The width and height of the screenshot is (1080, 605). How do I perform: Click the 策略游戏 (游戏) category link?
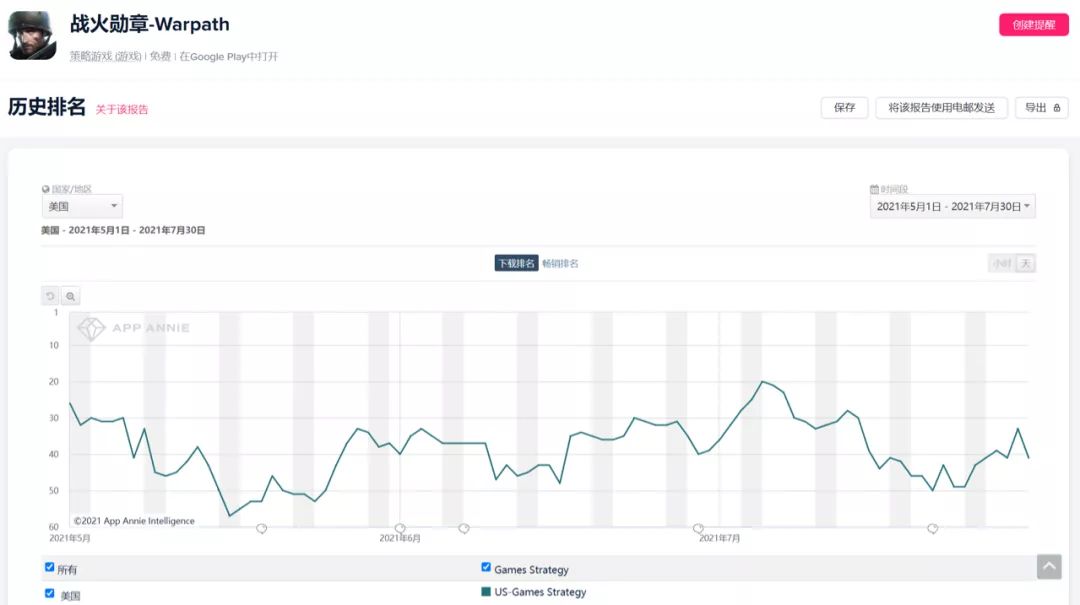(105, 57)
